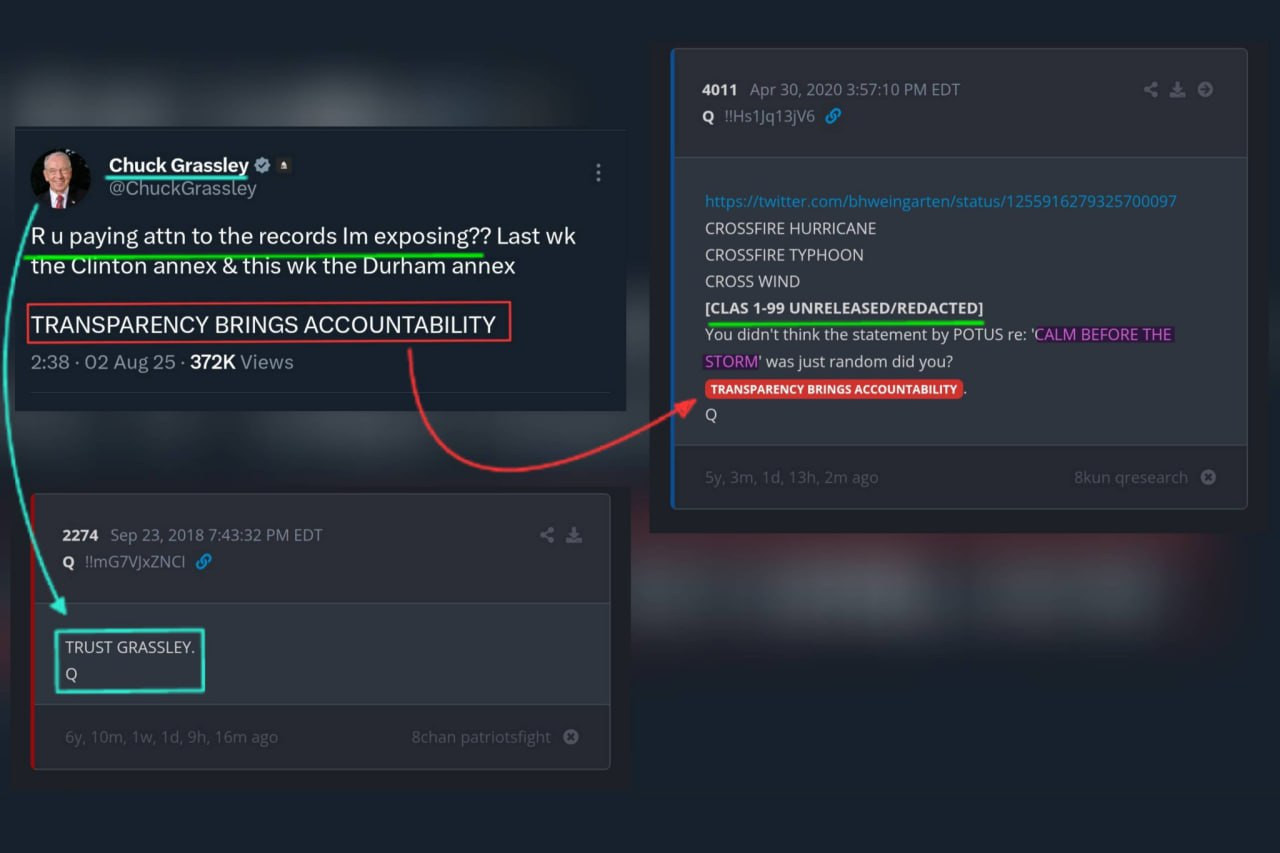Click post number 2274
This screenshot has height=853, width=1280.
80,535
